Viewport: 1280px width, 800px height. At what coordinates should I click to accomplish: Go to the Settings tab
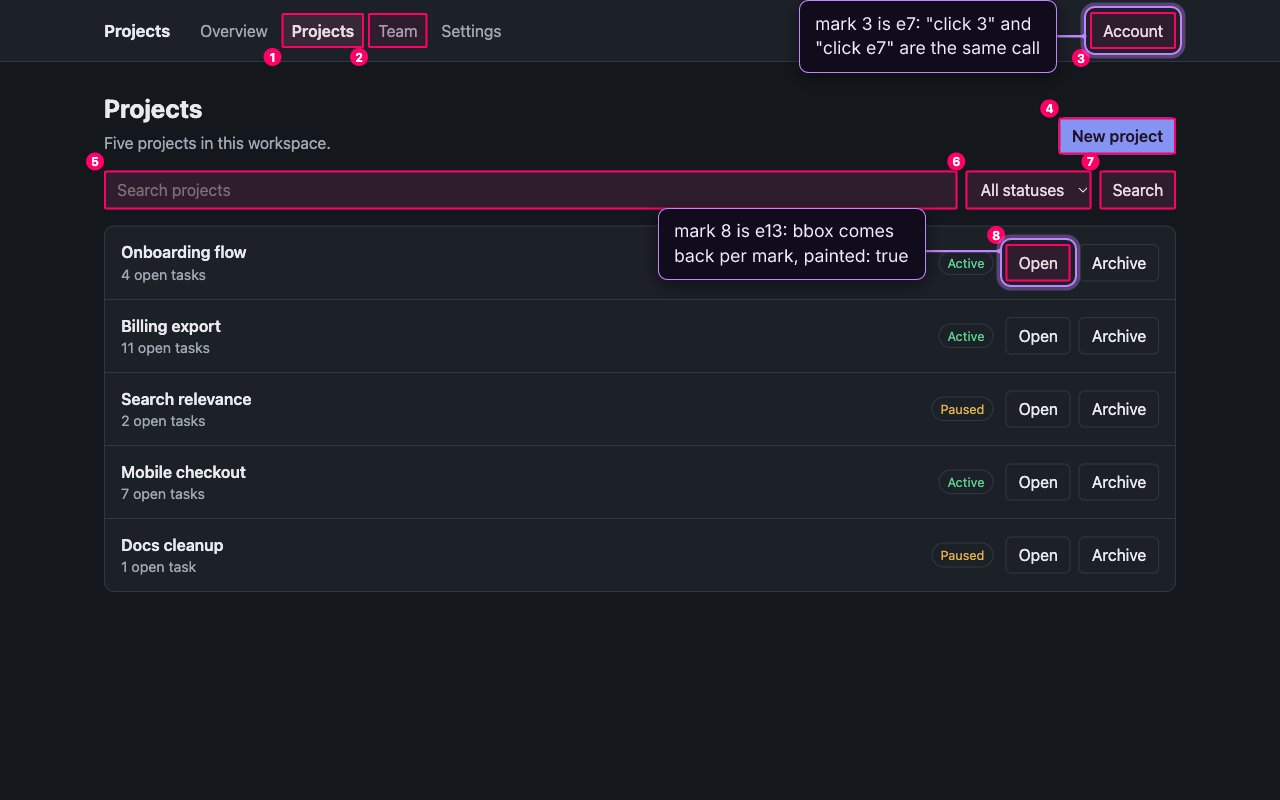coord(471,31)
